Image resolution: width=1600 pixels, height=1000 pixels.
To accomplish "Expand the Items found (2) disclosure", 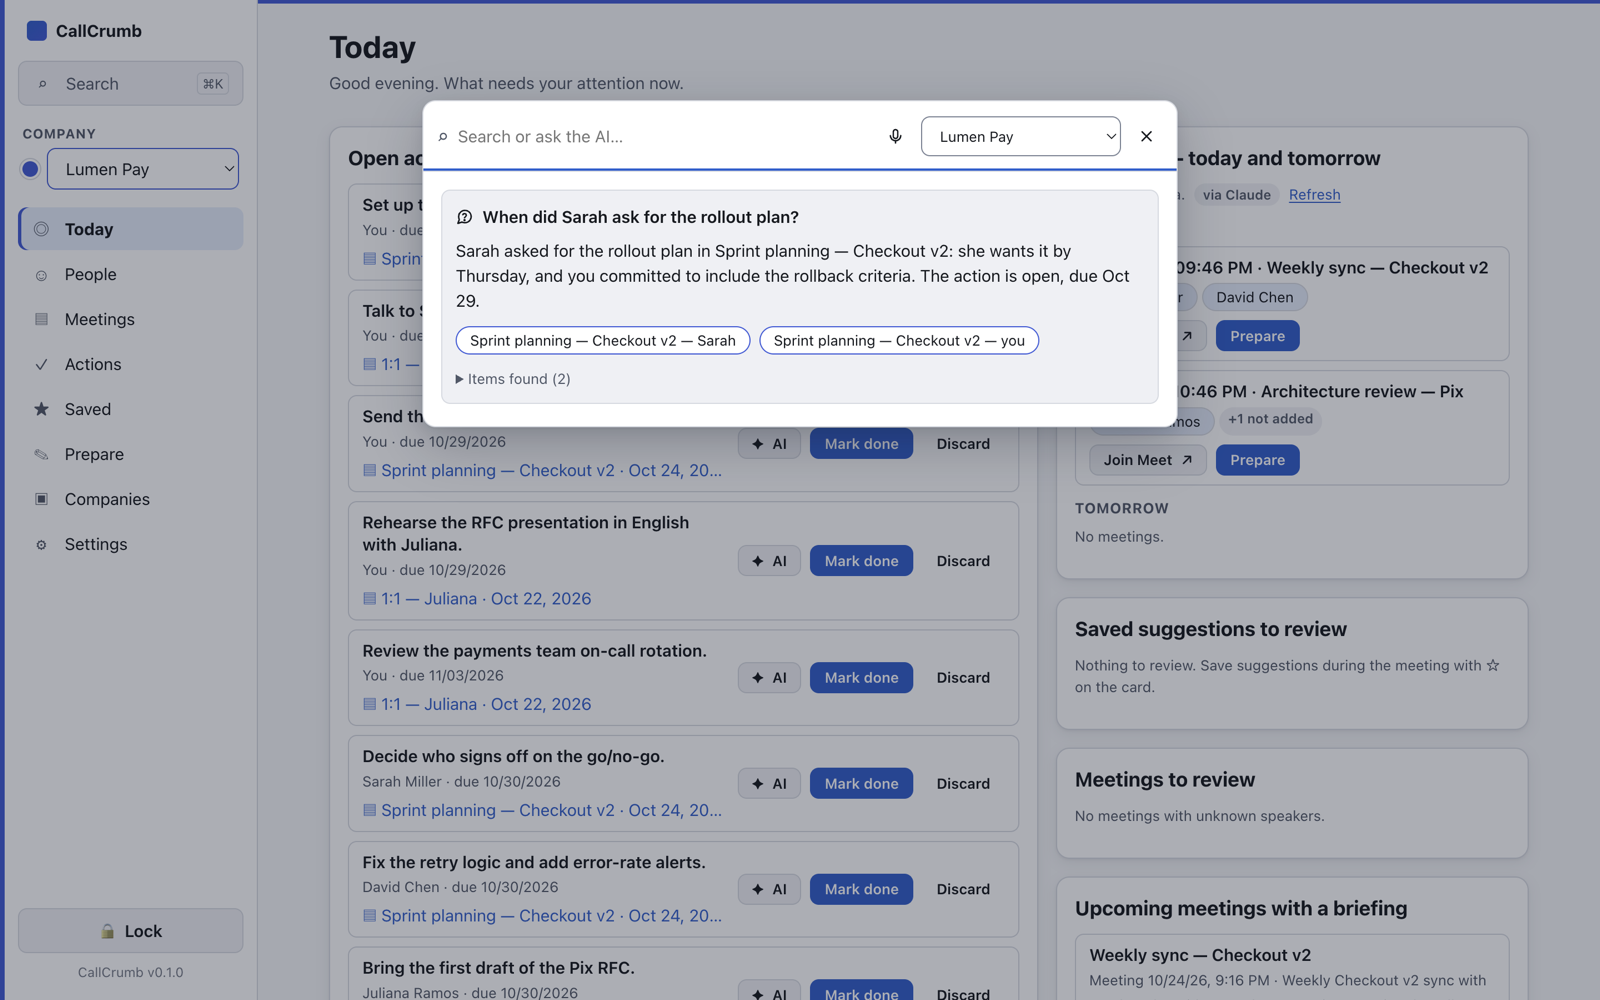I will point(513,379).
